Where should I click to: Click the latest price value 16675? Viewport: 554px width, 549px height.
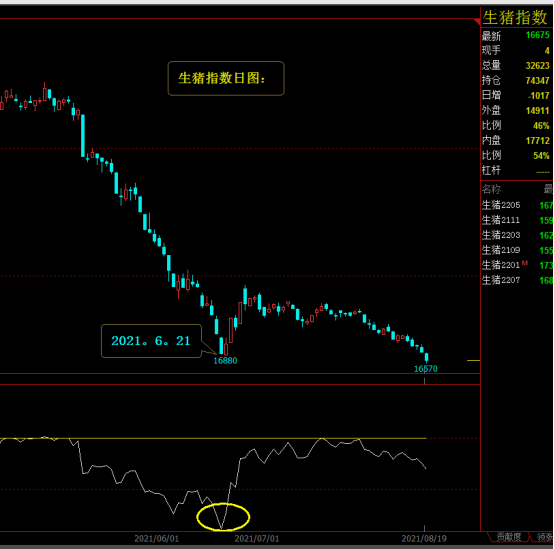(x=537, y=35)
